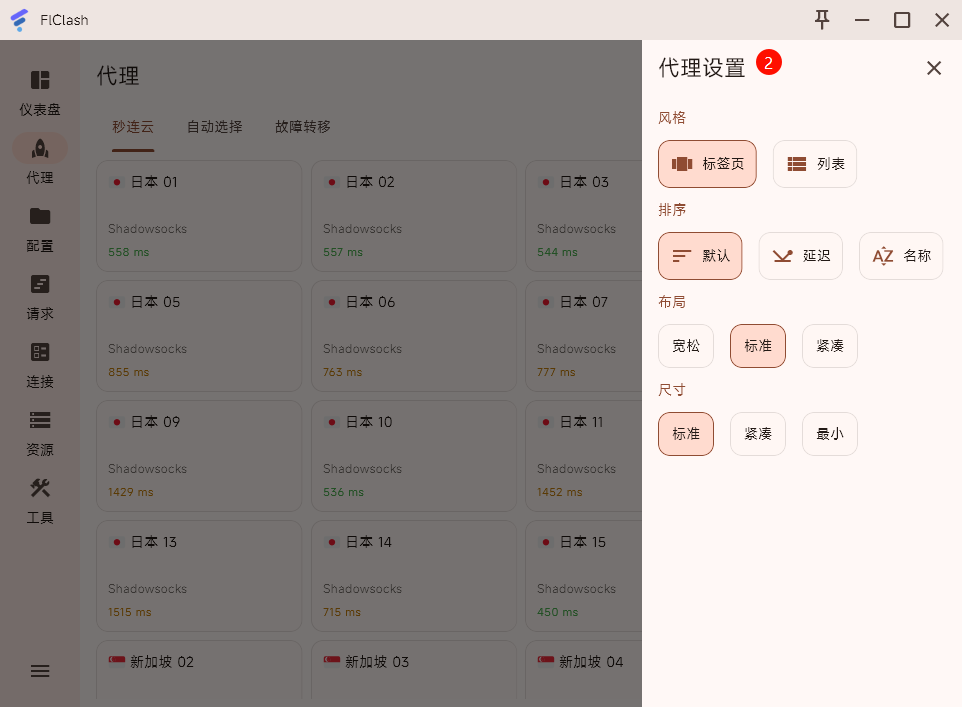This screenshot has height=707, width=962.
Task: Pin the window with the pin icon
Action: (x=822, y=20)
